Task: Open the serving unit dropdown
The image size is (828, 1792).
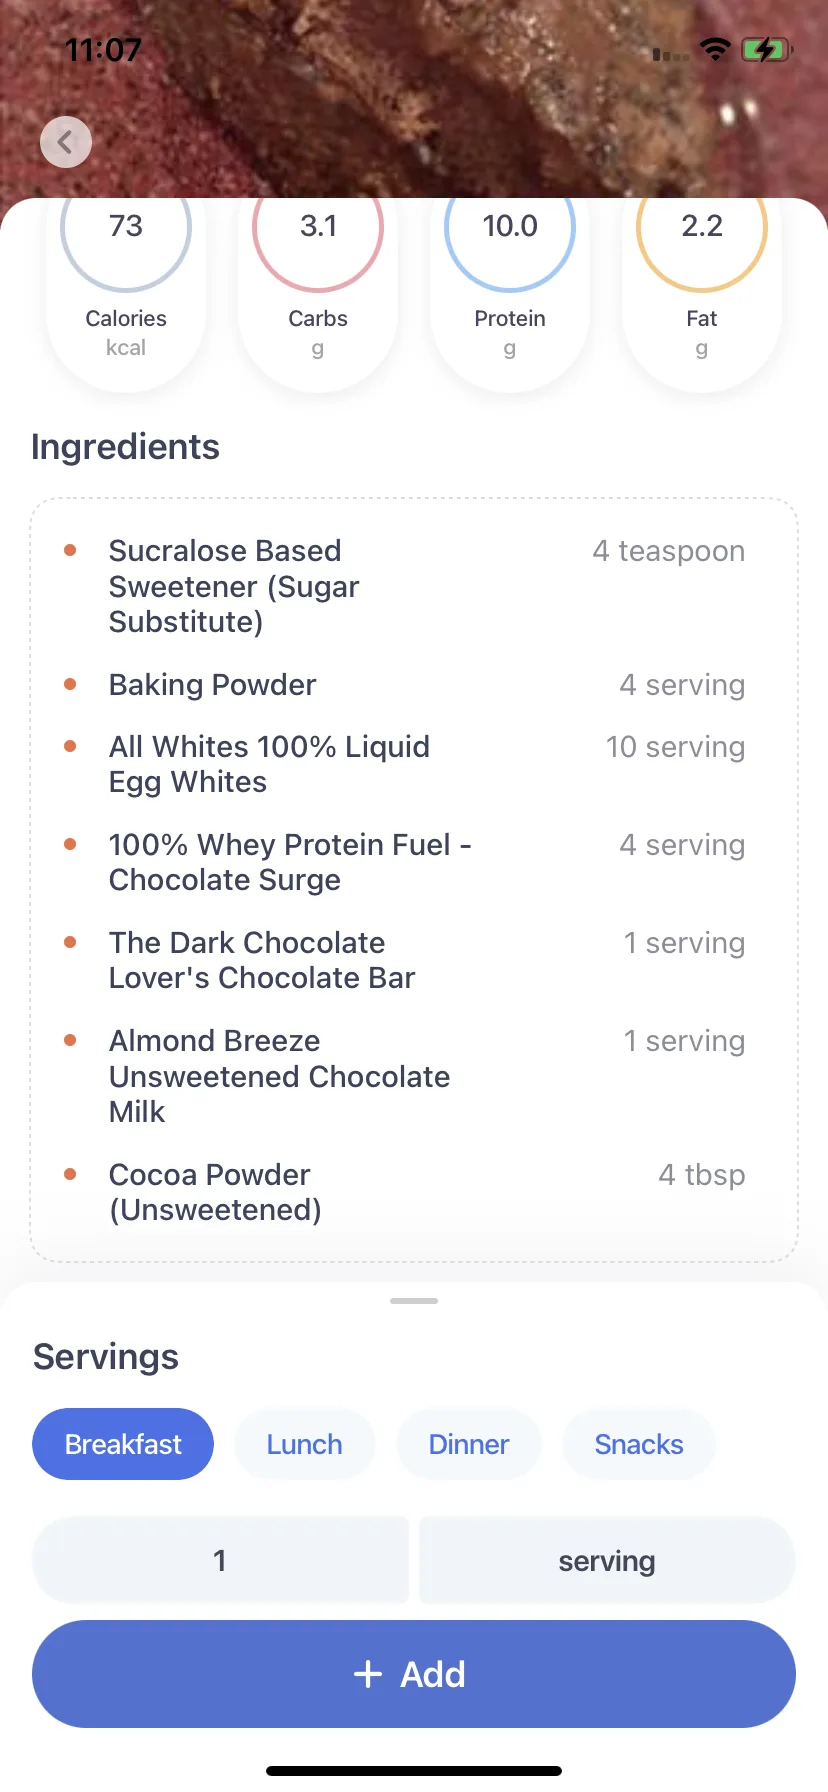Action: click(607, 1560)
